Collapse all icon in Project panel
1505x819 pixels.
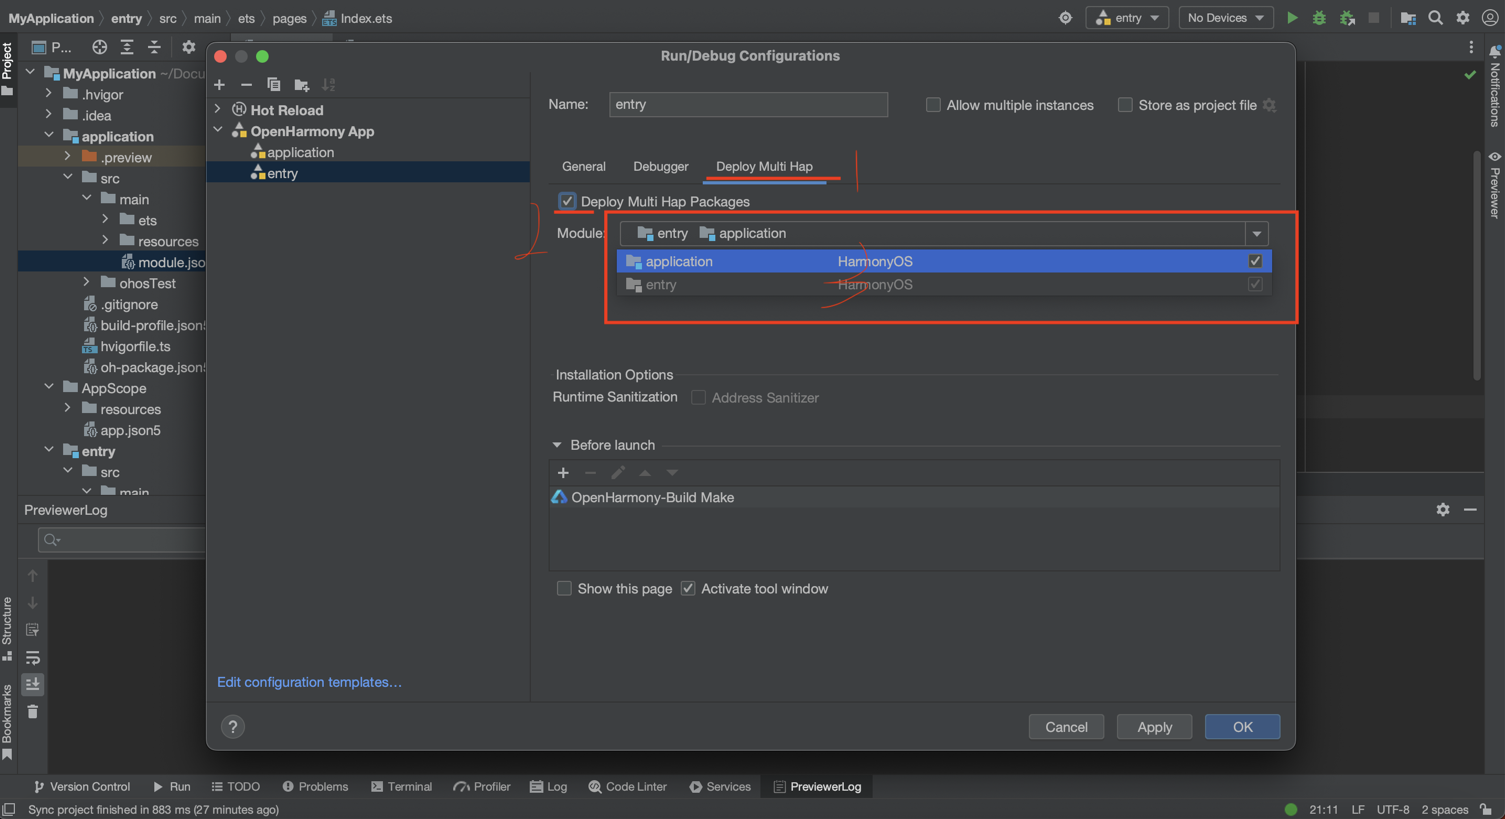click(x=154, y=47)
